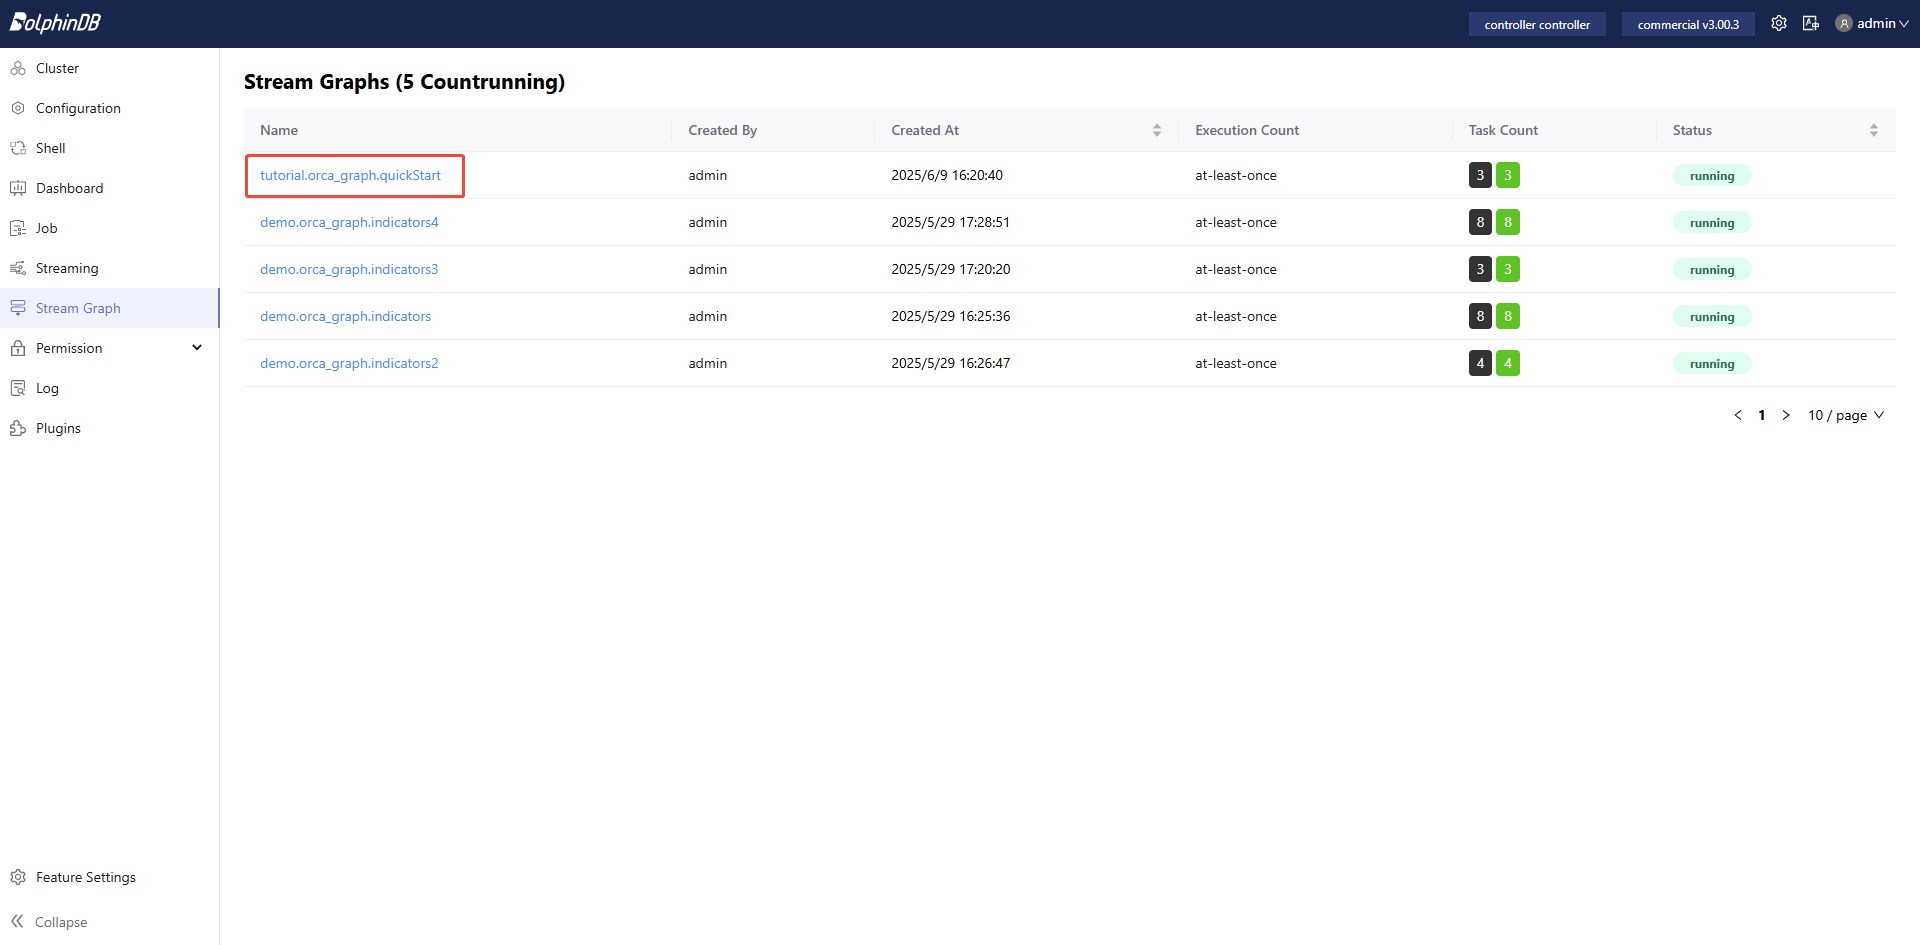Viewport: 1920px width, 945px height.
Task: Sort the table by Status column
Action: [x=1873, y=130]
